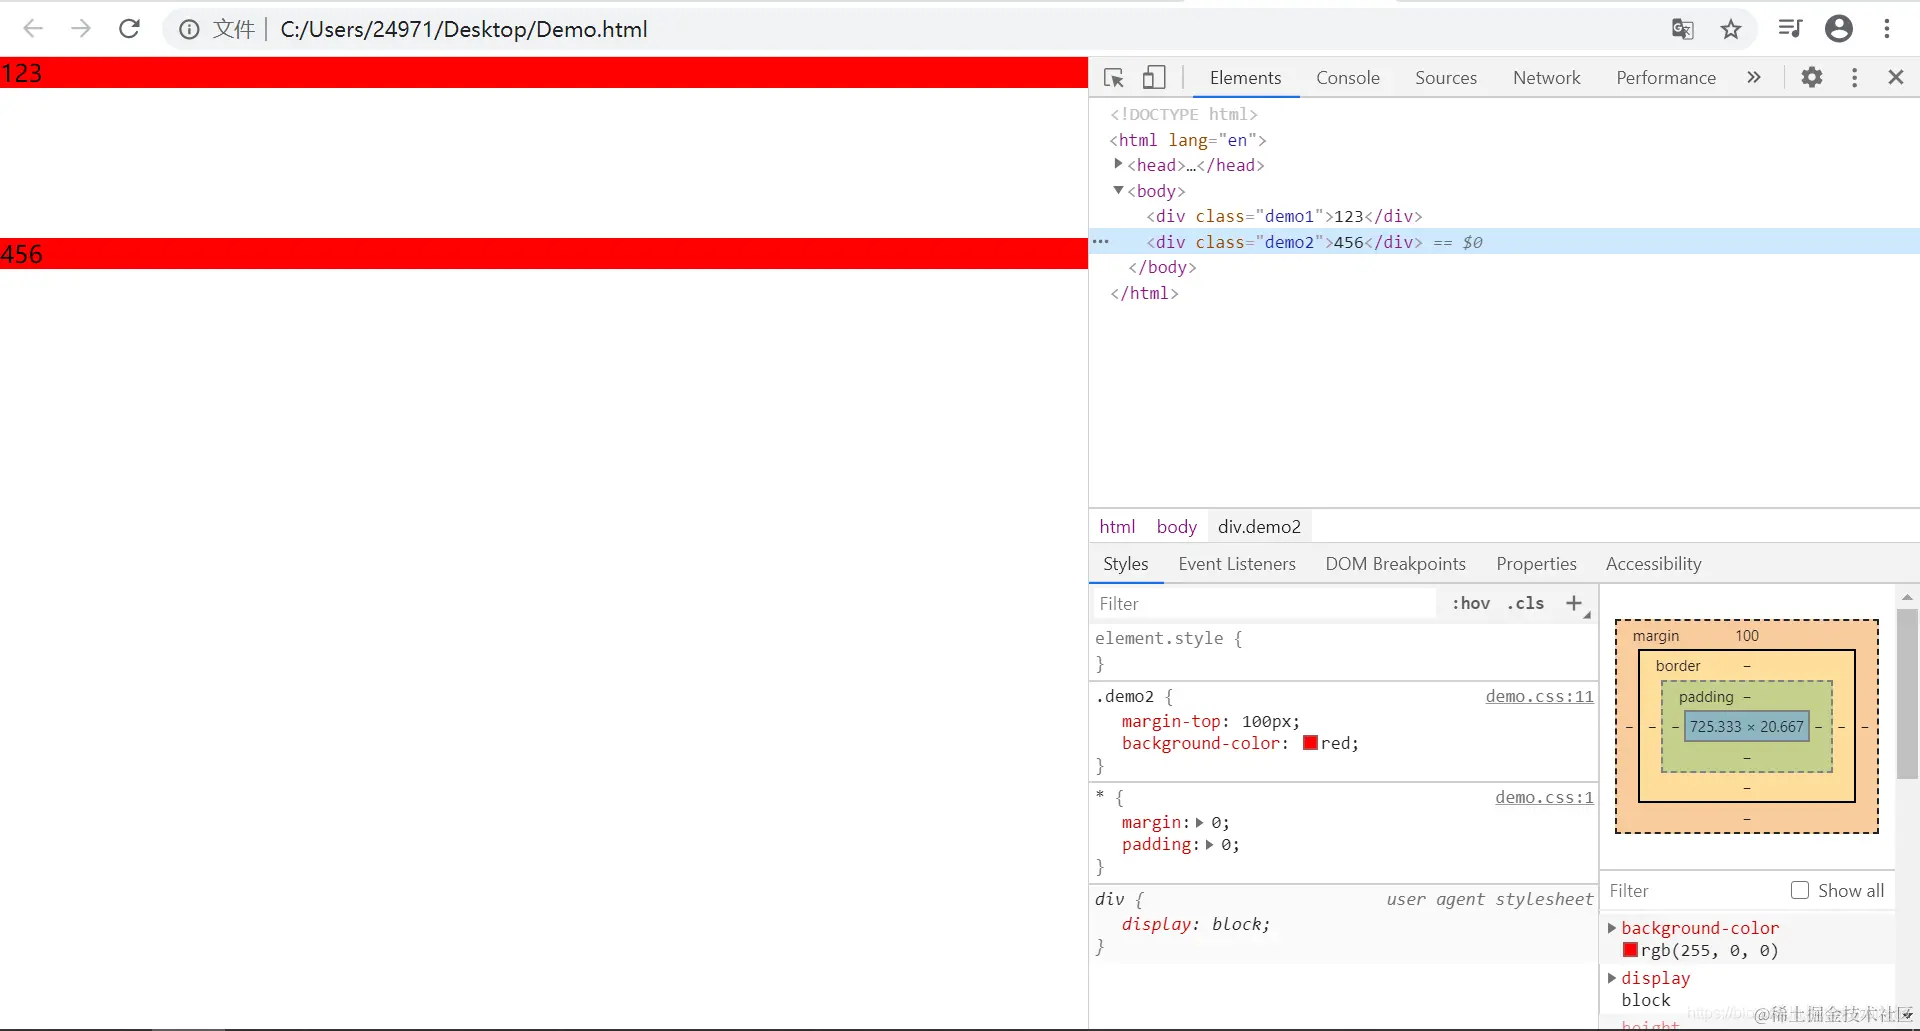Select the Styles pane tab

[x=1126, y=564]
